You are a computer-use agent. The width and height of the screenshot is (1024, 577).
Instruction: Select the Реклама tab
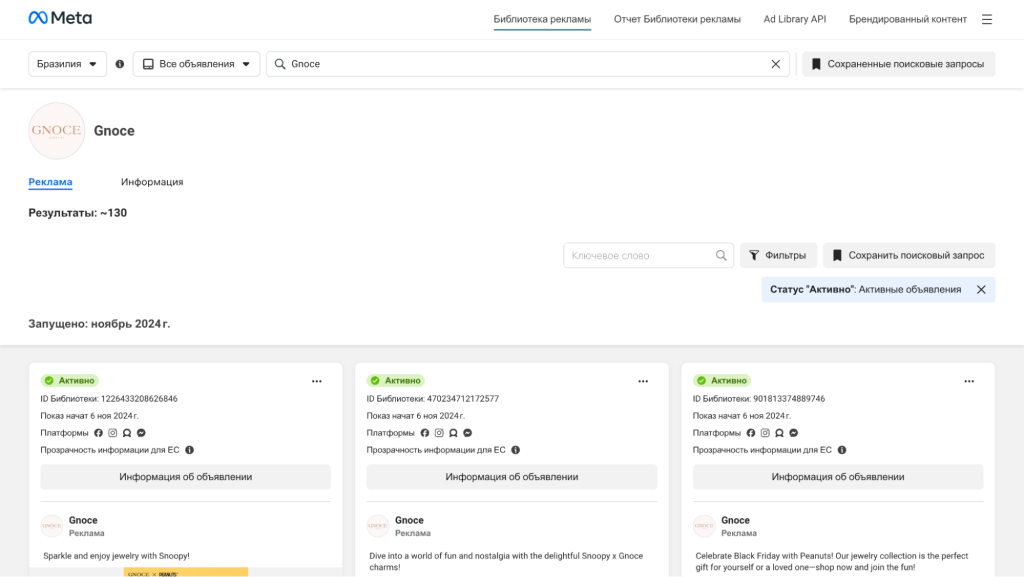click(x=50, y=182)
